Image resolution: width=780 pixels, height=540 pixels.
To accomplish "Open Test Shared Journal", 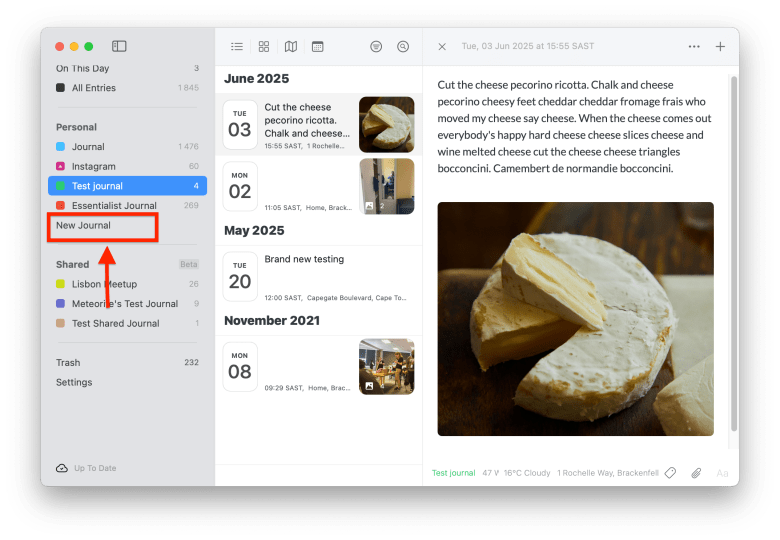I will pos(127,323).
